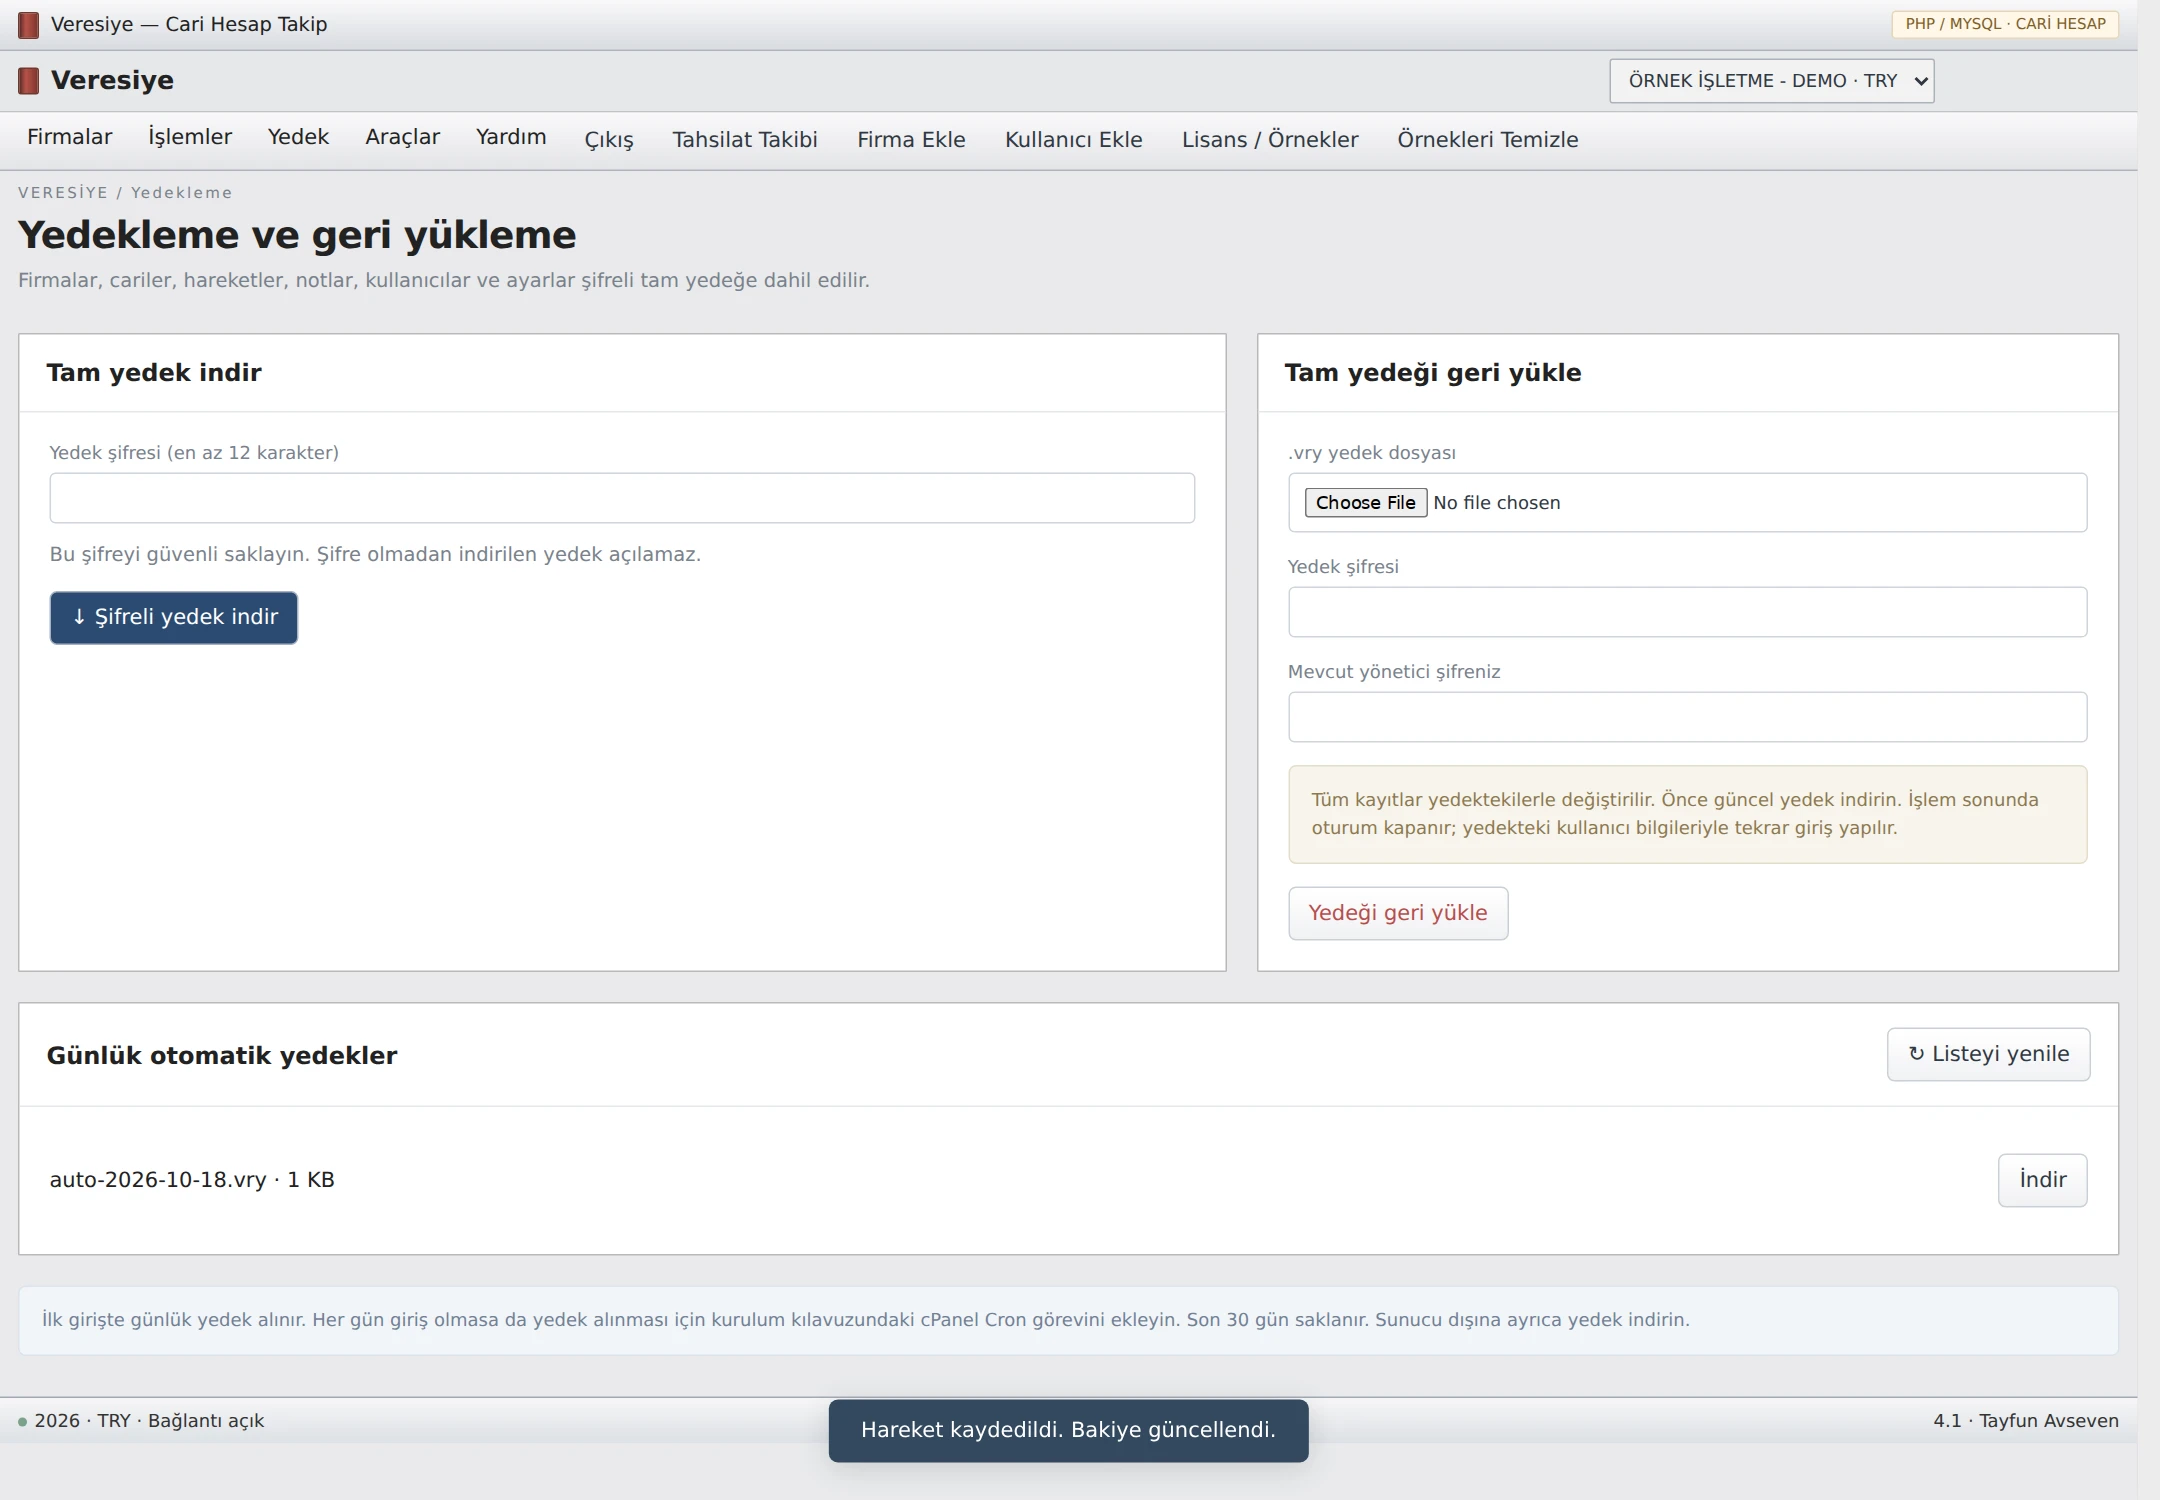Click the auto-2026-10-18.vry file entry

192,1180
